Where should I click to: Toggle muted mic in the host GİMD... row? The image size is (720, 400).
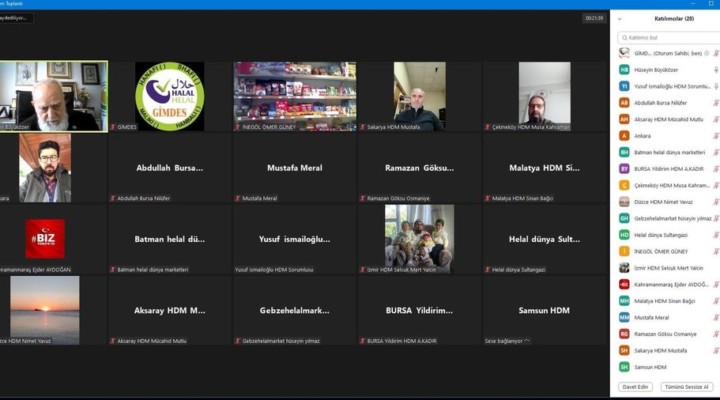point(716,53)
